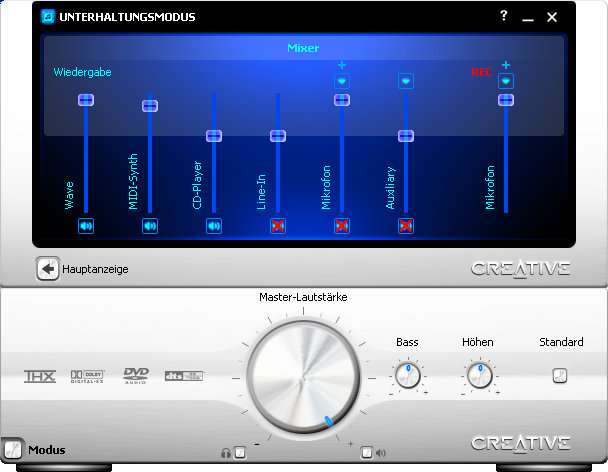Minimize the Unterhaltungsmodus window
The image size is (608, 472).
(528, 18)
